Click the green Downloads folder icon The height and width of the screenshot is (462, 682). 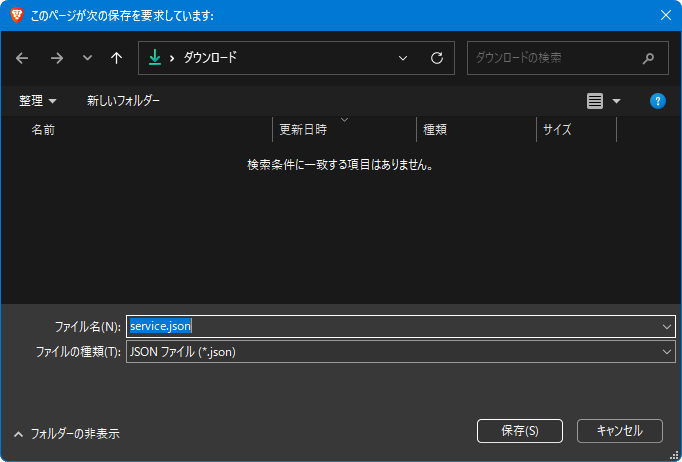154,58
